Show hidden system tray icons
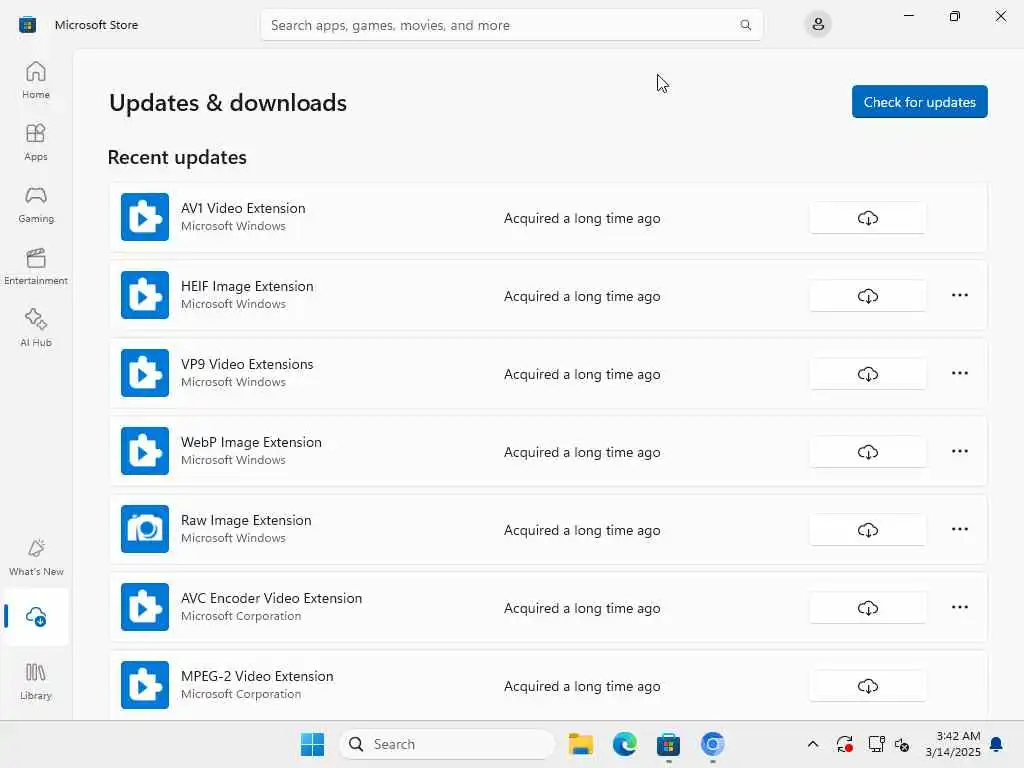 coord(812,744)
